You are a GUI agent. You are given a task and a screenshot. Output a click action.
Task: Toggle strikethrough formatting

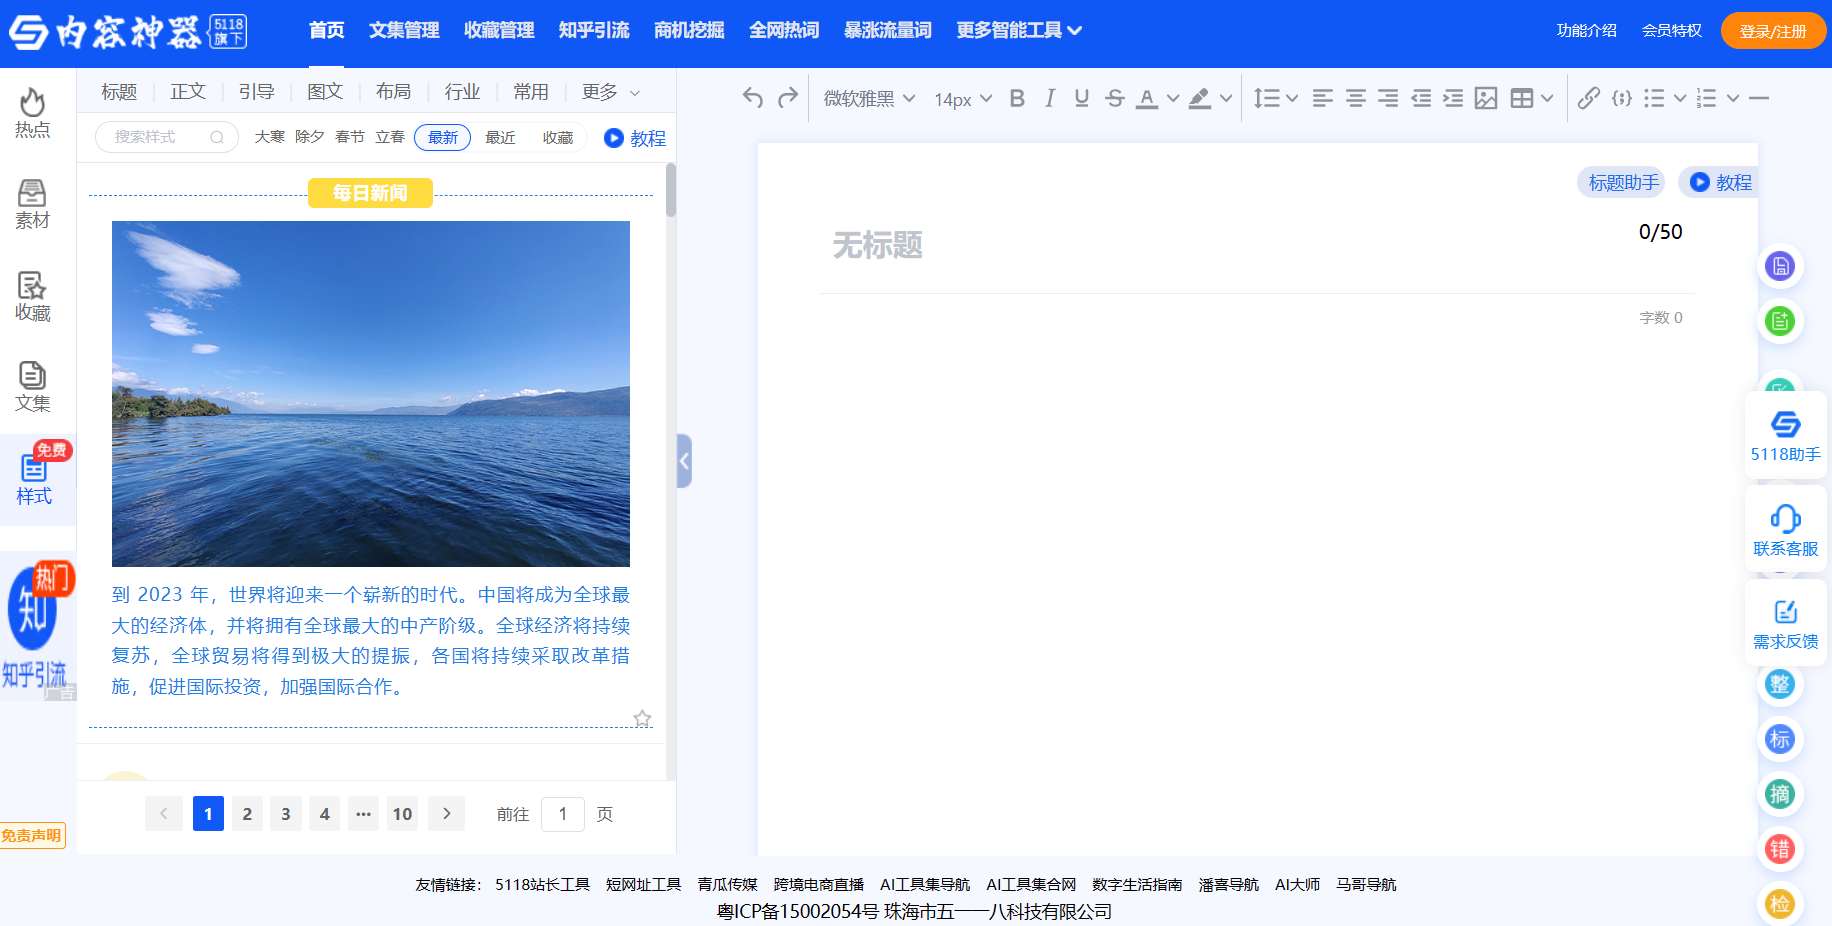point(1114,98)
